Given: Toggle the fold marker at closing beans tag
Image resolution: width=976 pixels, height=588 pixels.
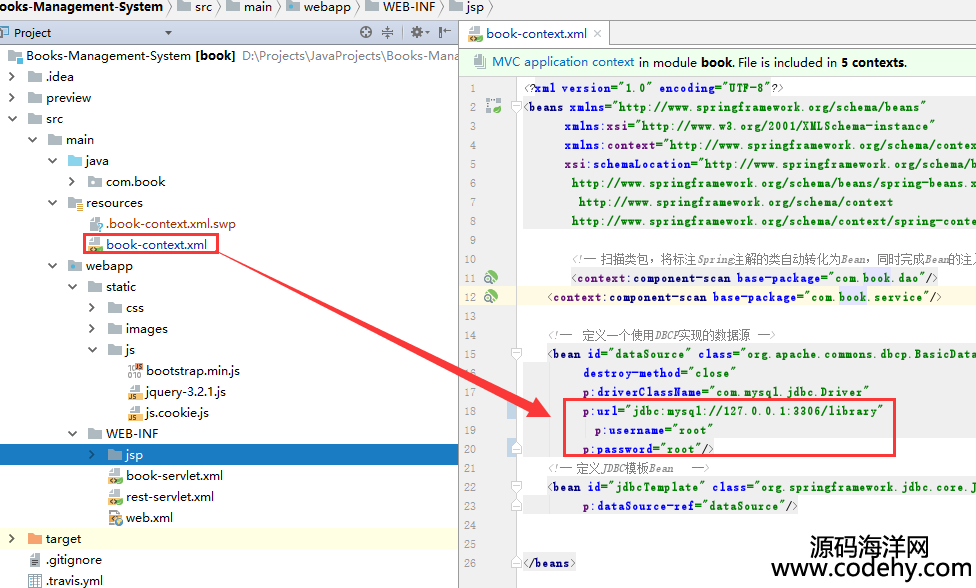Looking at the screenshot, I should click(x=516, y=562).
